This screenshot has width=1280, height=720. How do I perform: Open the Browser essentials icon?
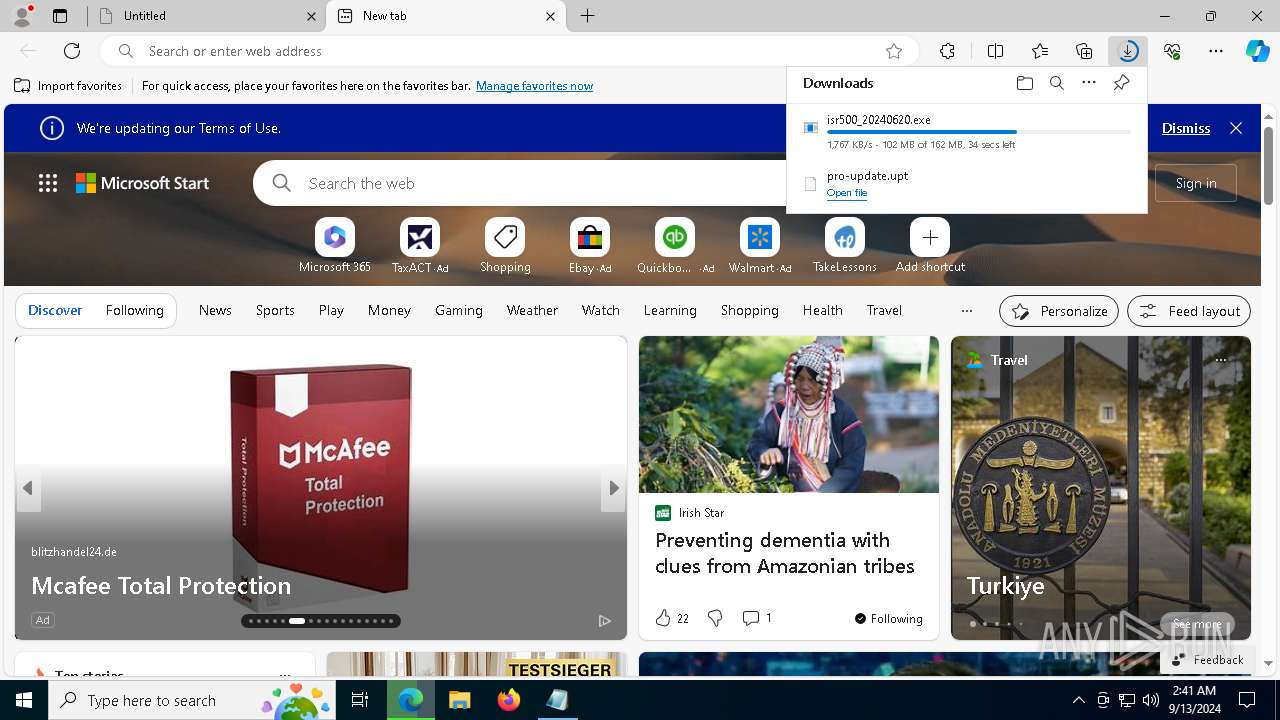1172,51
